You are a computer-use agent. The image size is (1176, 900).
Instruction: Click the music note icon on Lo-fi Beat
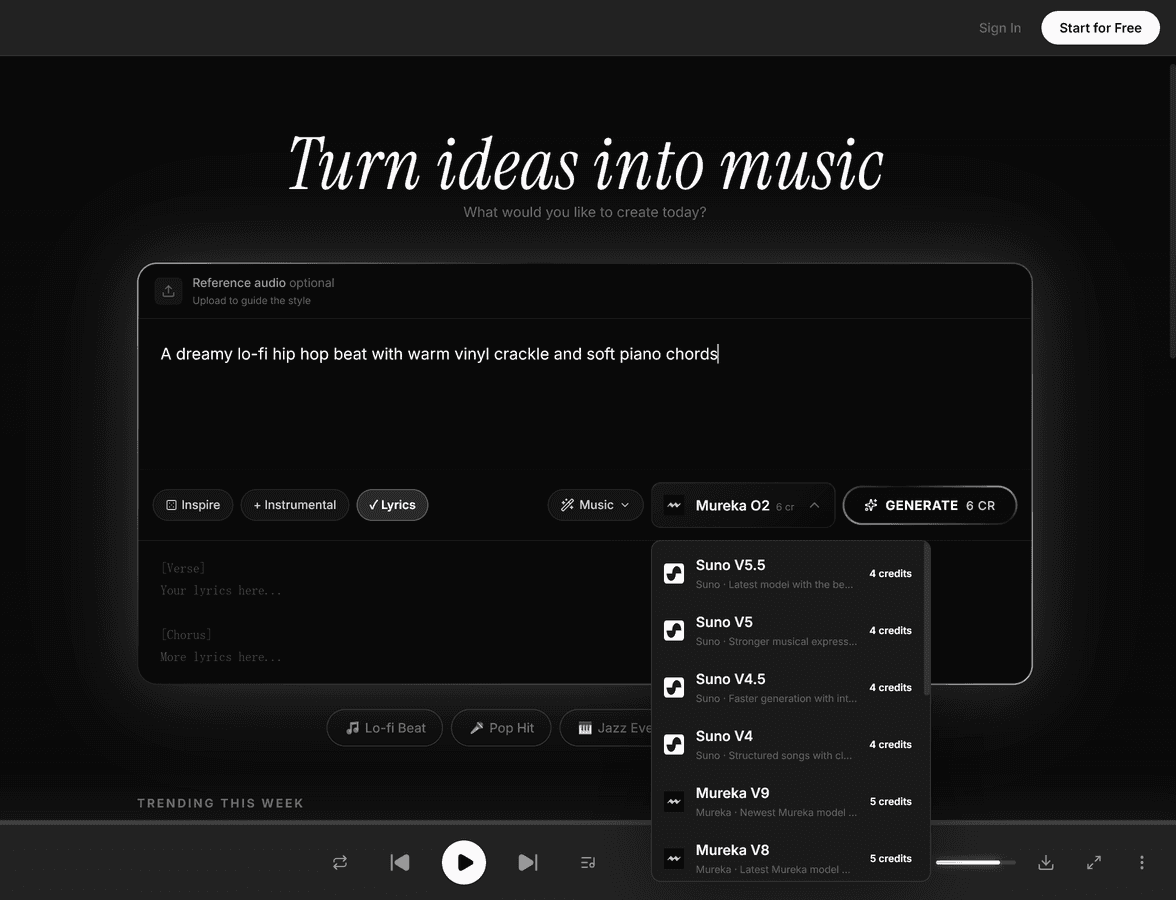click(352, 728)
